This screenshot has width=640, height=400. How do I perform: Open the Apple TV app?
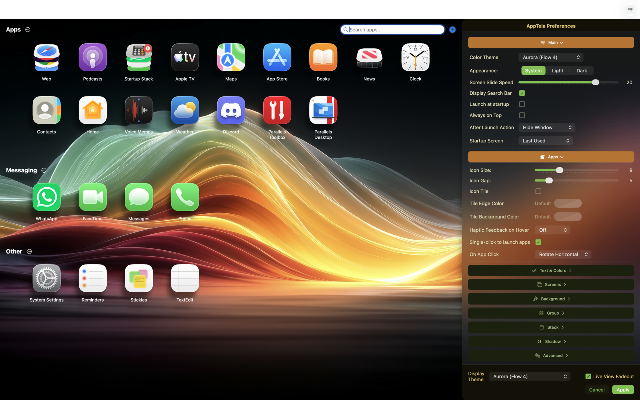click(185, 56)
